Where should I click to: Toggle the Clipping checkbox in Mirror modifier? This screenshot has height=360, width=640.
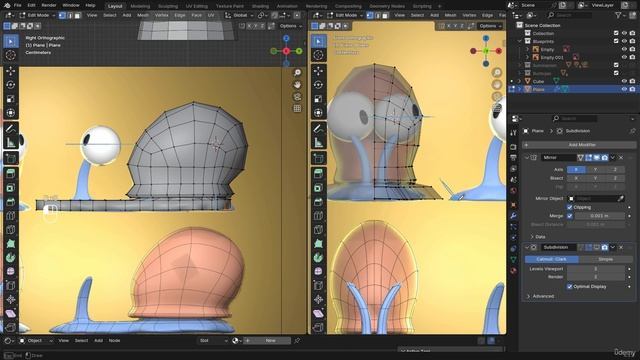click(x=570, y=207)
